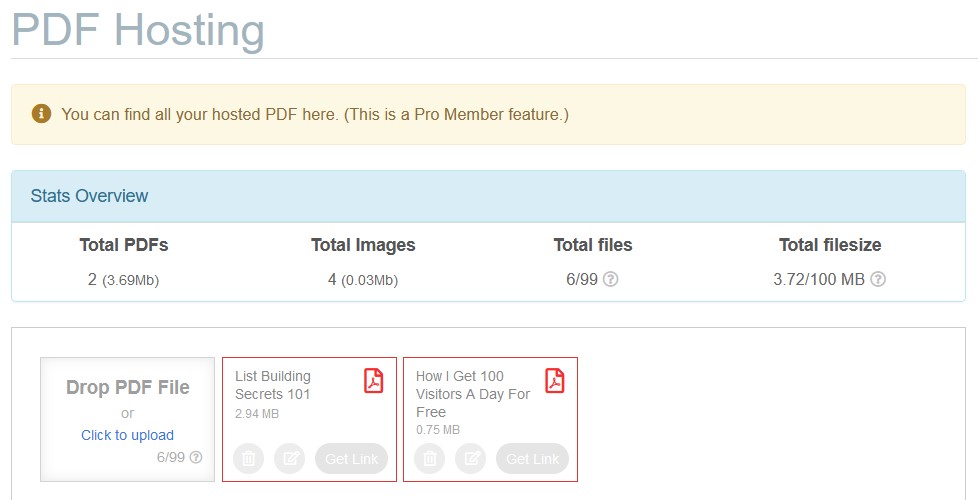Click the help icon beside 3.72/100 MB filesize
The height and width of the screenshot is (500, 978).
tap(878, 279)
